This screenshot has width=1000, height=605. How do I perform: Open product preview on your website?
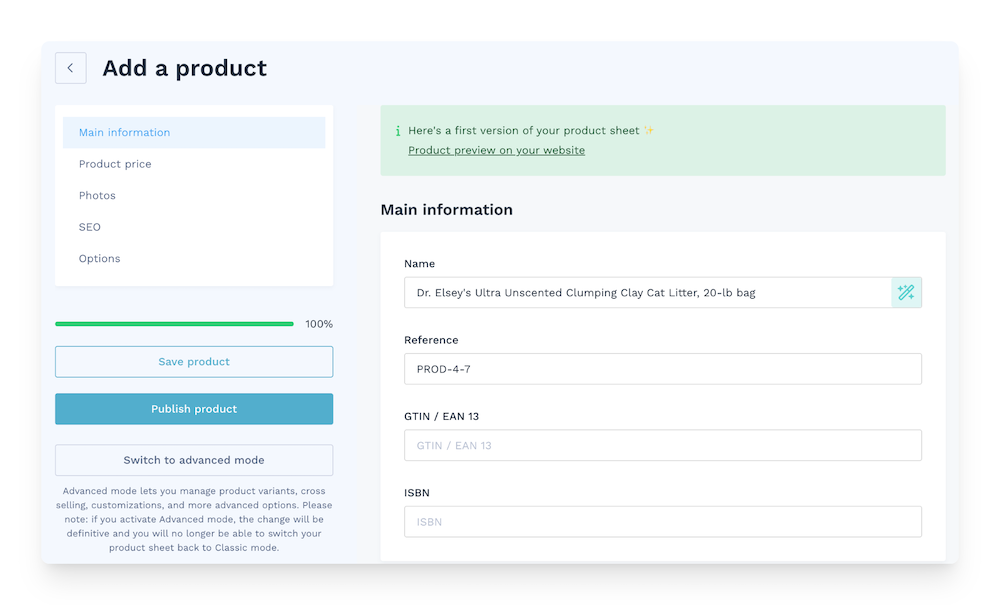click(496, 150)
